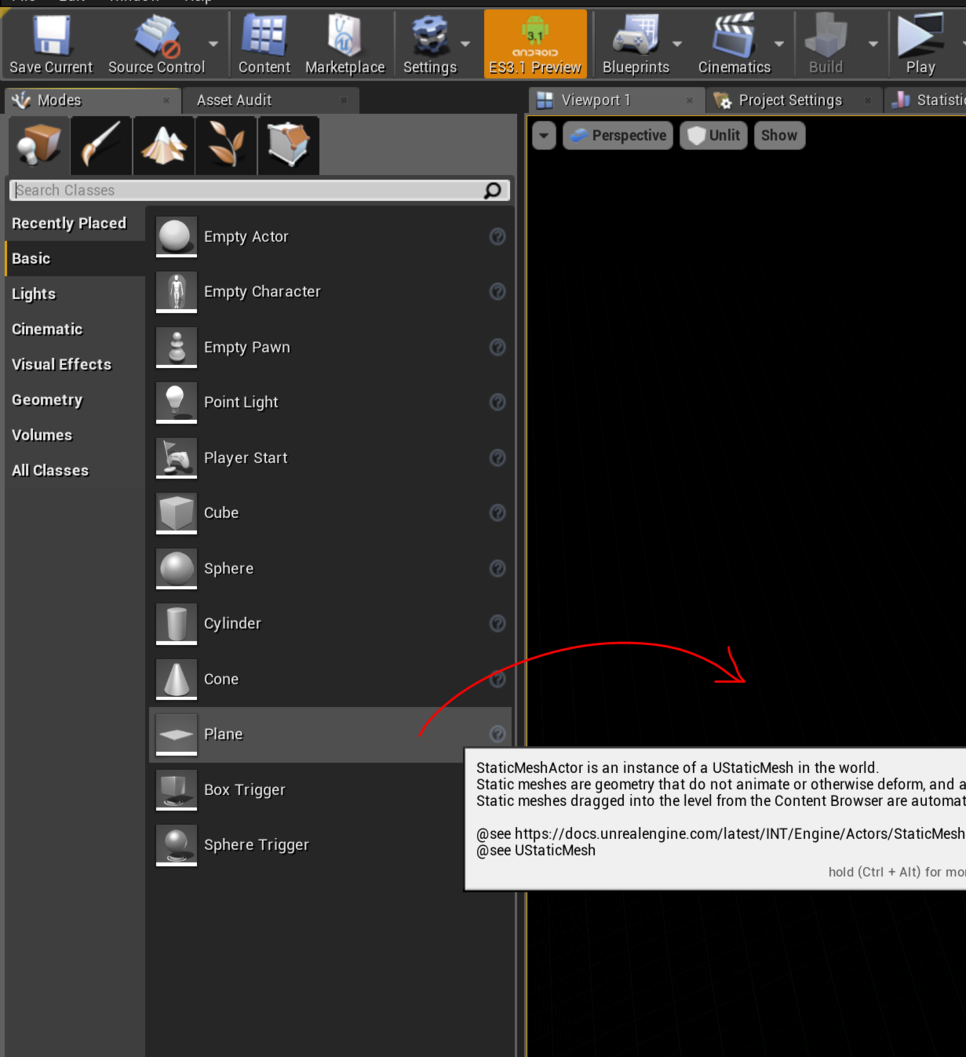Expand the Settings dropdown arrow
This screenshot has width=966, height=1057.
[x=465, y=44]
